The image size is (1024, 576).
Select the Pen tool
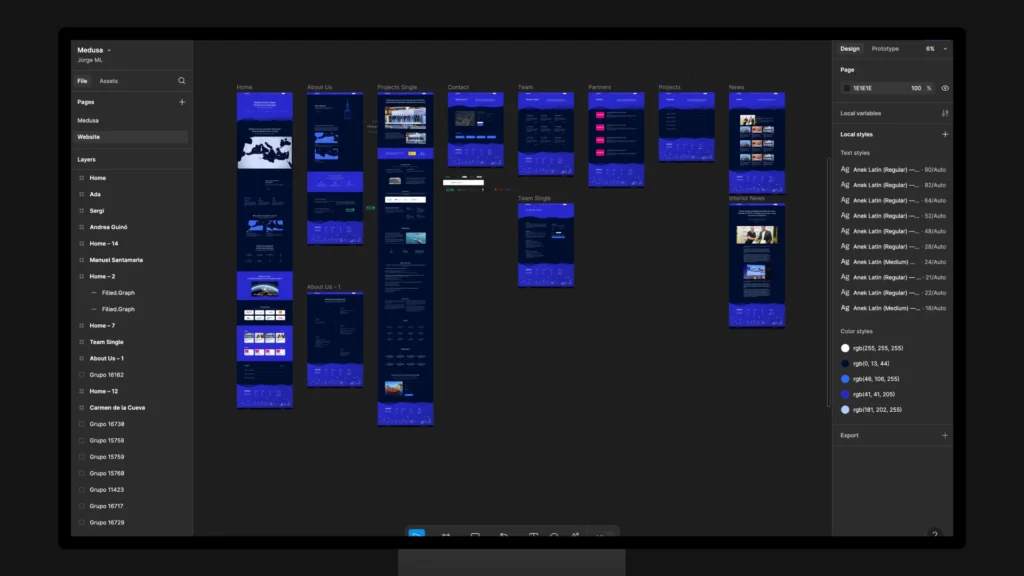pyautogui.click(x=503, y=536)
